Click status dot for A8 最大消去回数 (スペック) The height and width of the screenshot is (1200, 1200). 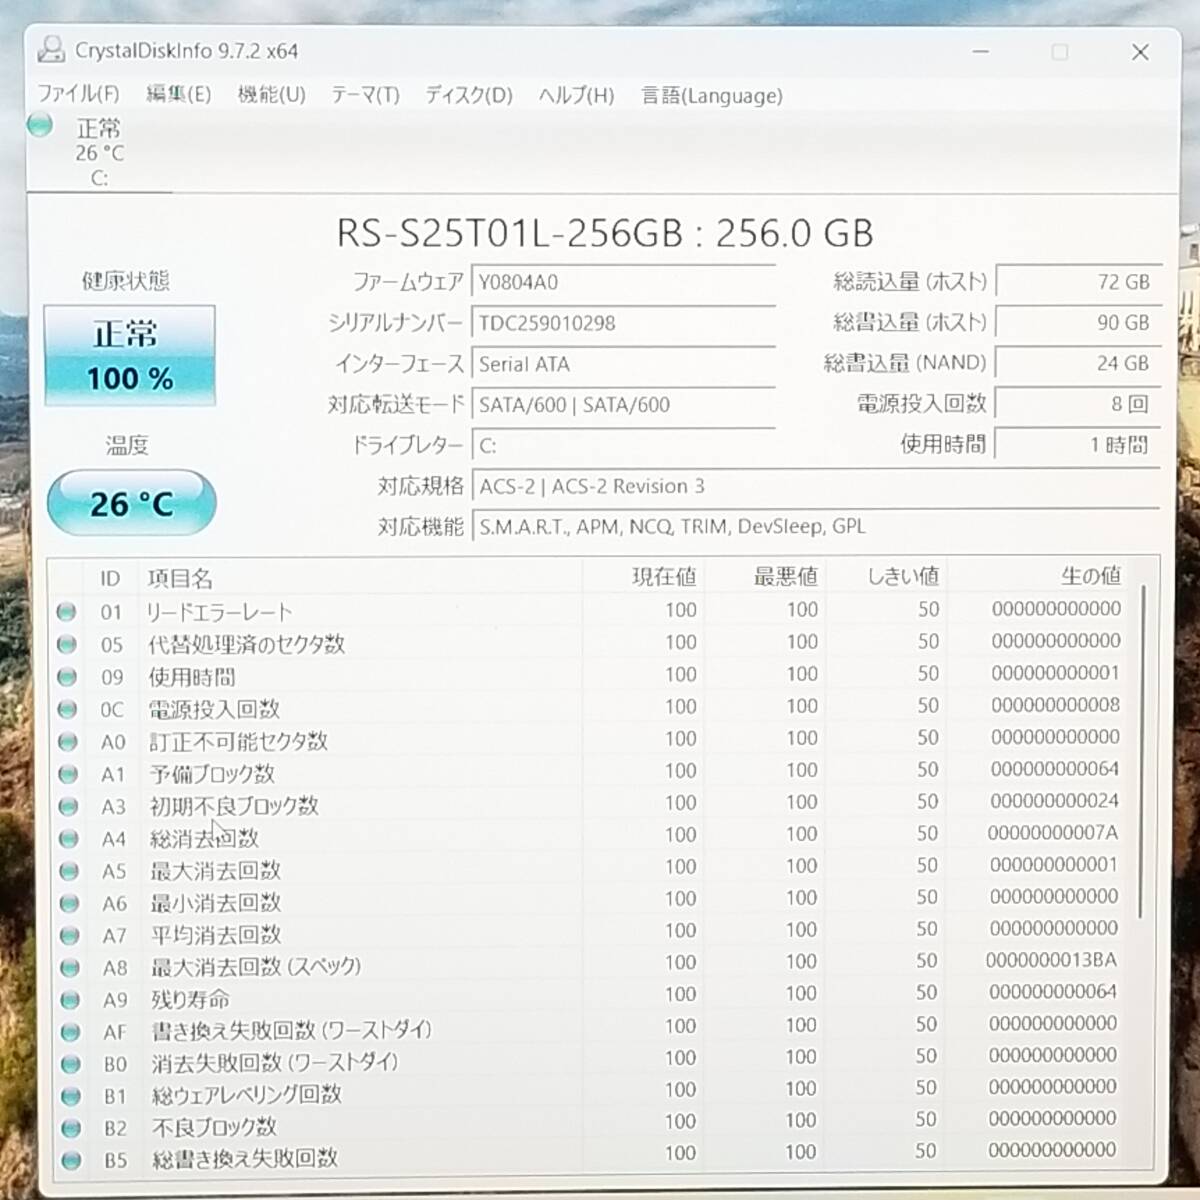pos(69,967)
